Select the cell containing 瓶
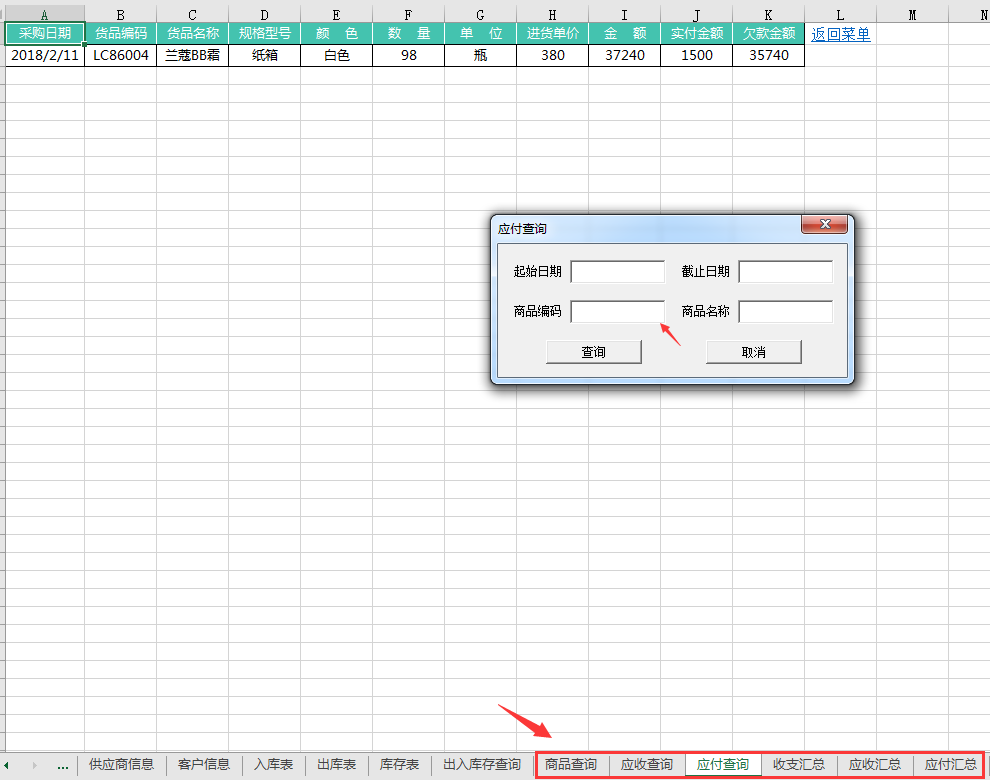Viewport: 990px width, 780px height. (x=480, y=56)
